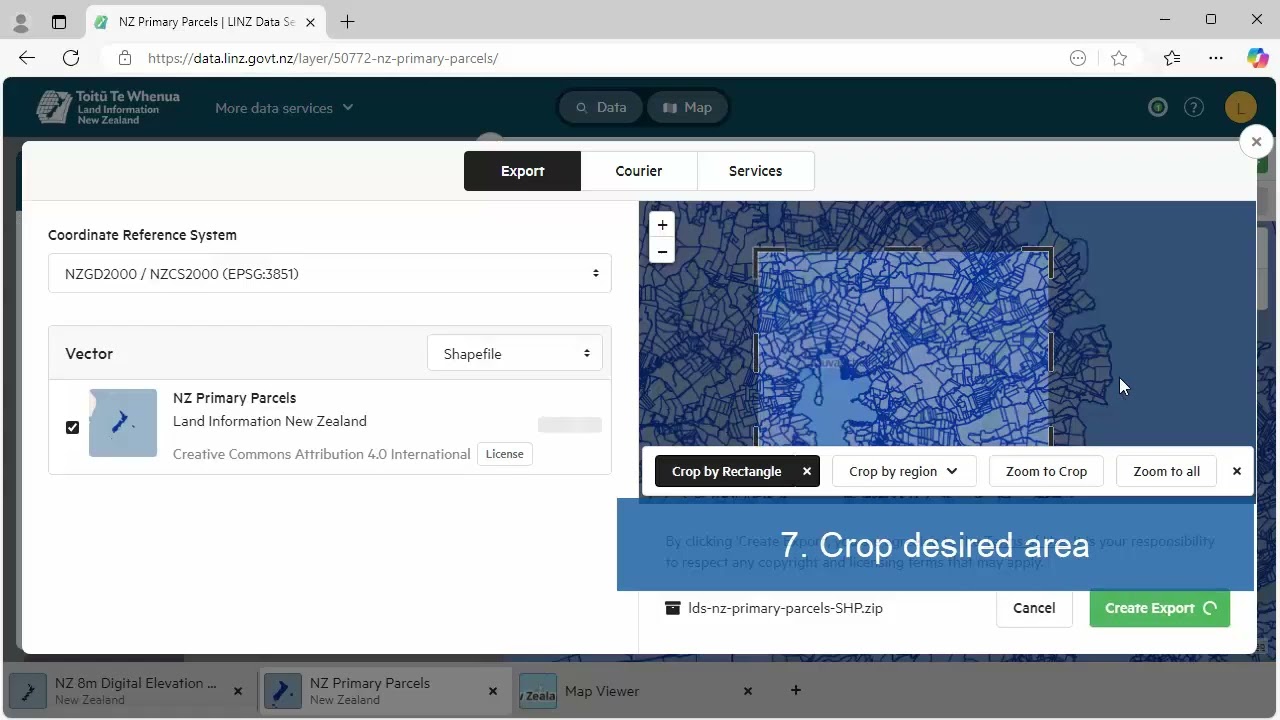Switch to the Export tab
This screenshot has width=1280, height=720.
click(x=522, y=171)
